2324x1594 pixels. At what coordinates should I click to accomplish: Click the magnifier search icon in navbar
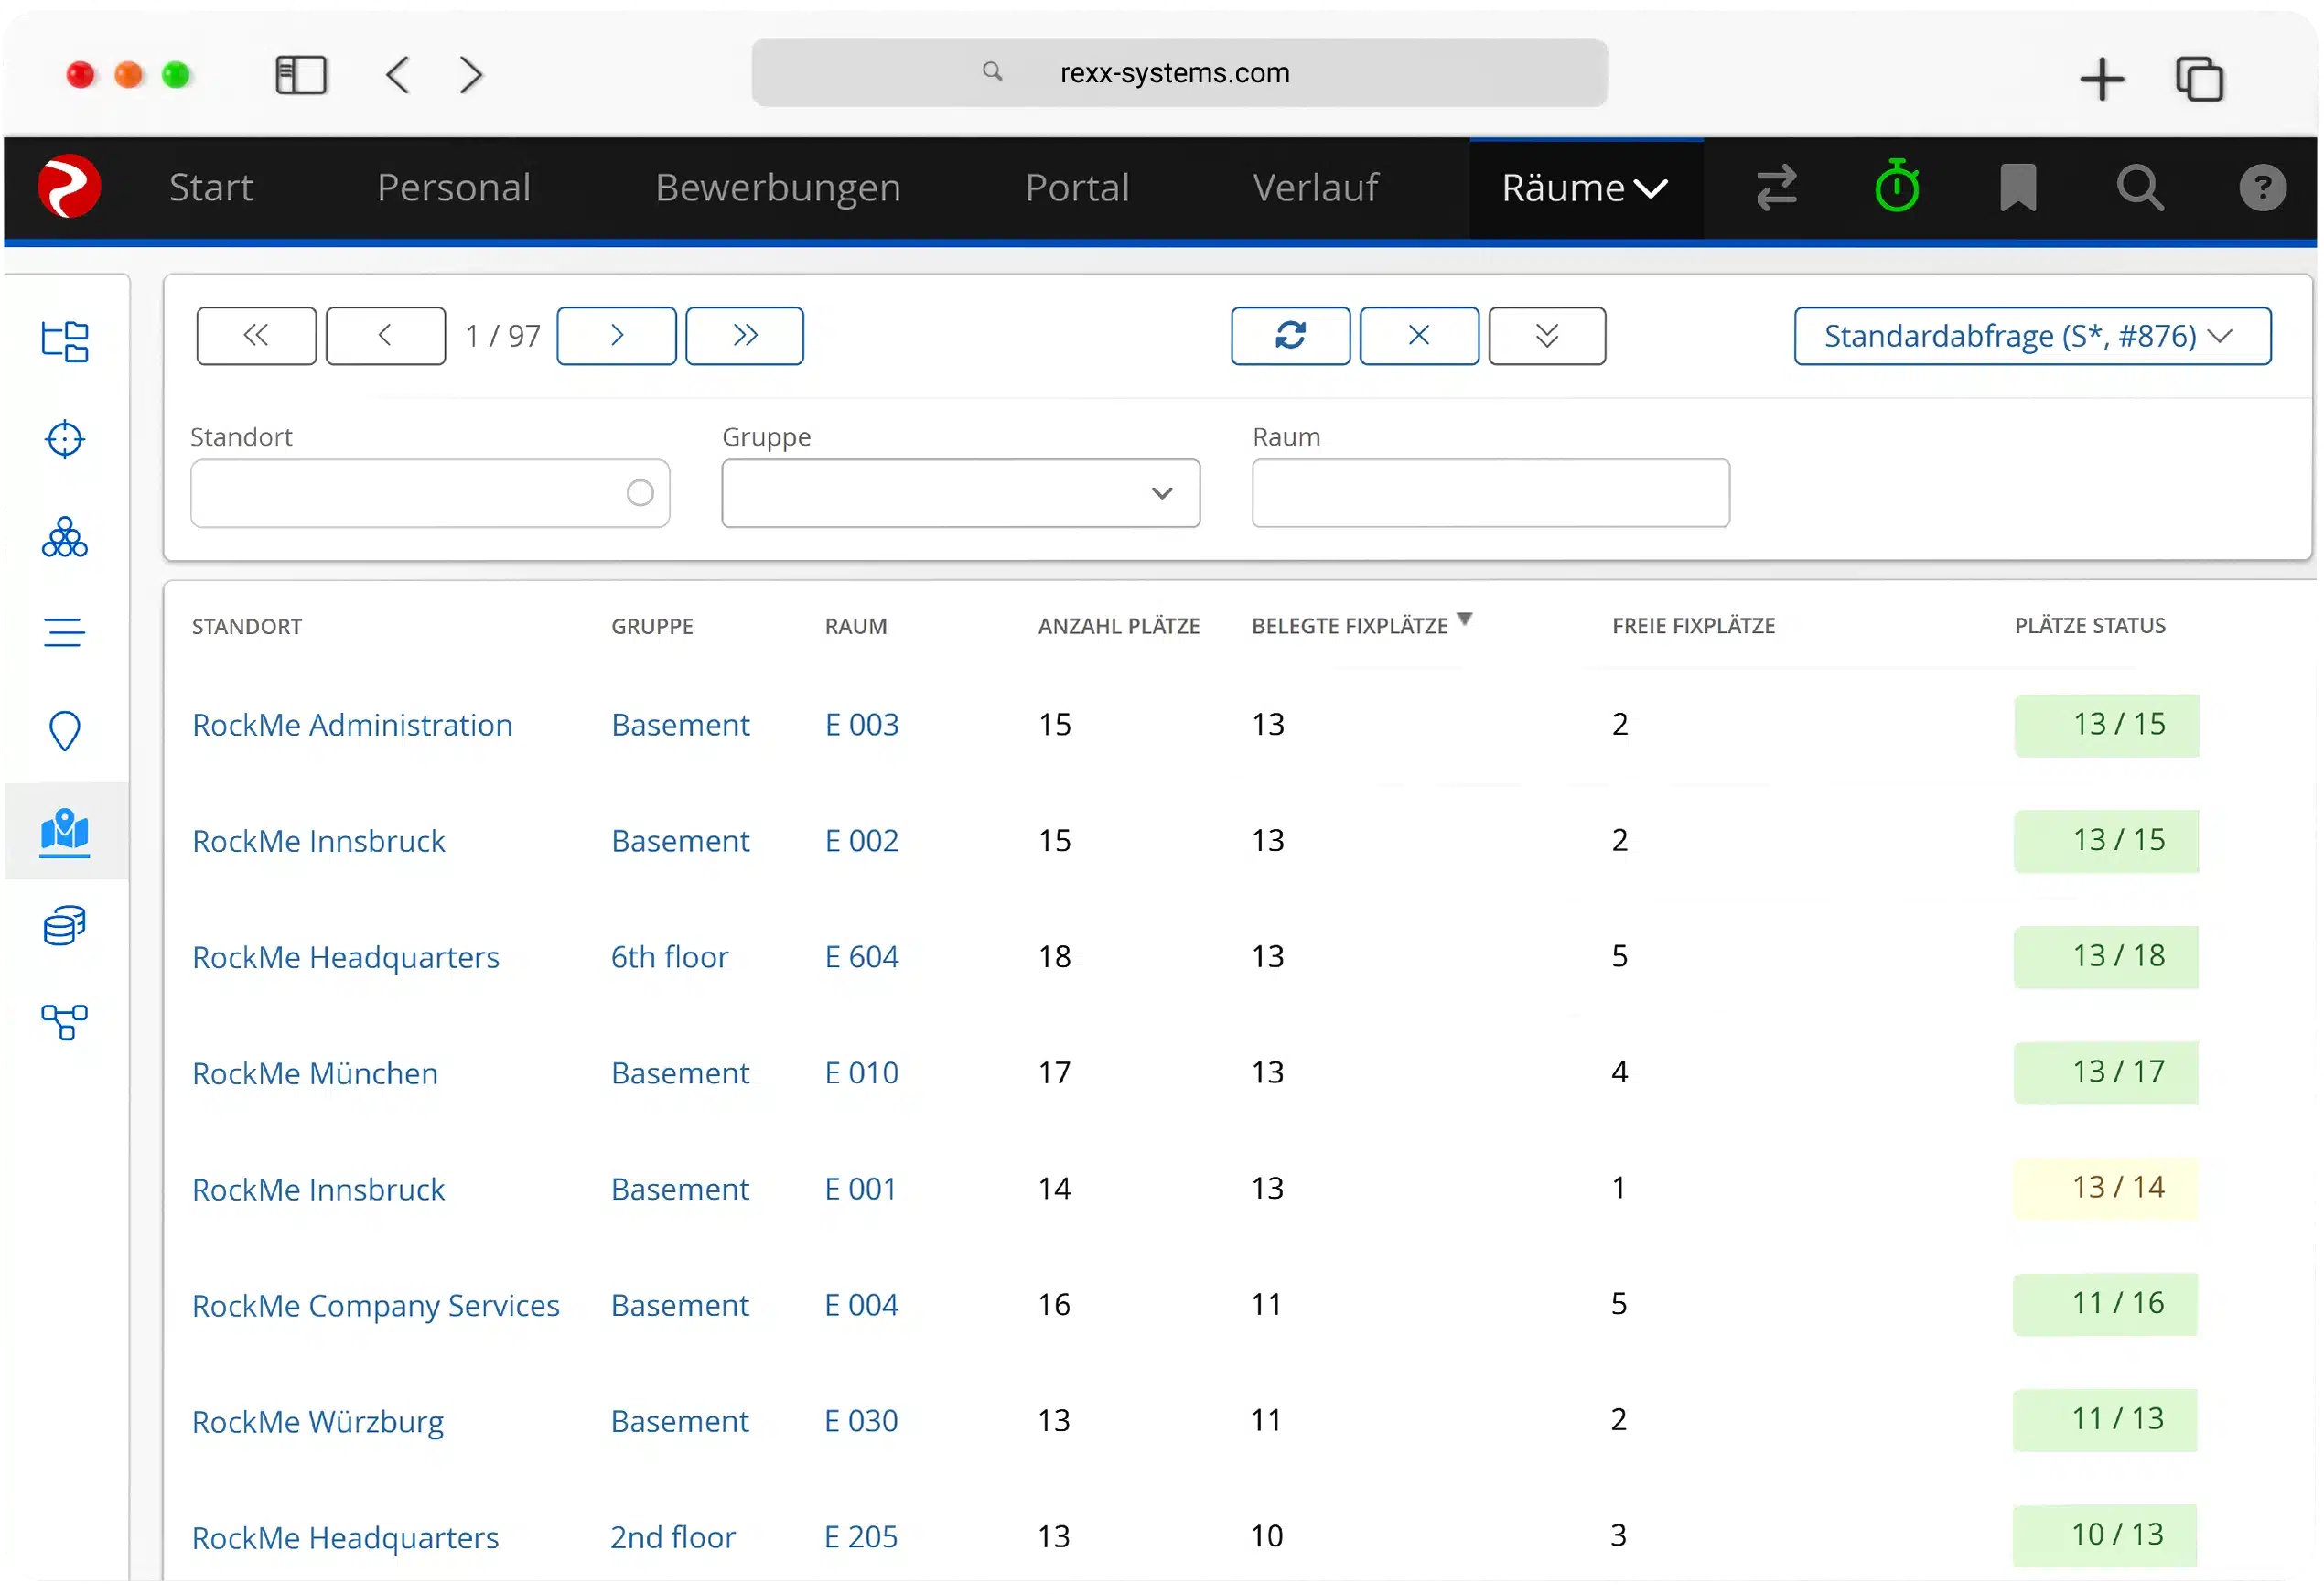(x=2140, y=187)
